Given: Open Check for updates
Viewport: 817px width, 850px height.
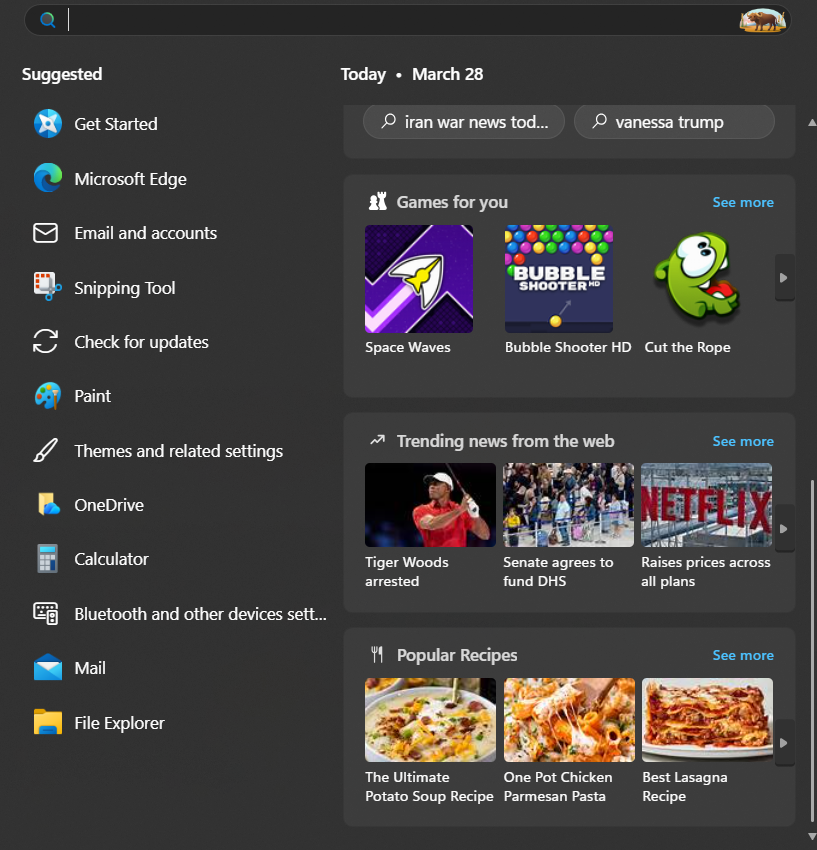Looking at the screenshot, I should pyautogui.click(x=141, y=341).
